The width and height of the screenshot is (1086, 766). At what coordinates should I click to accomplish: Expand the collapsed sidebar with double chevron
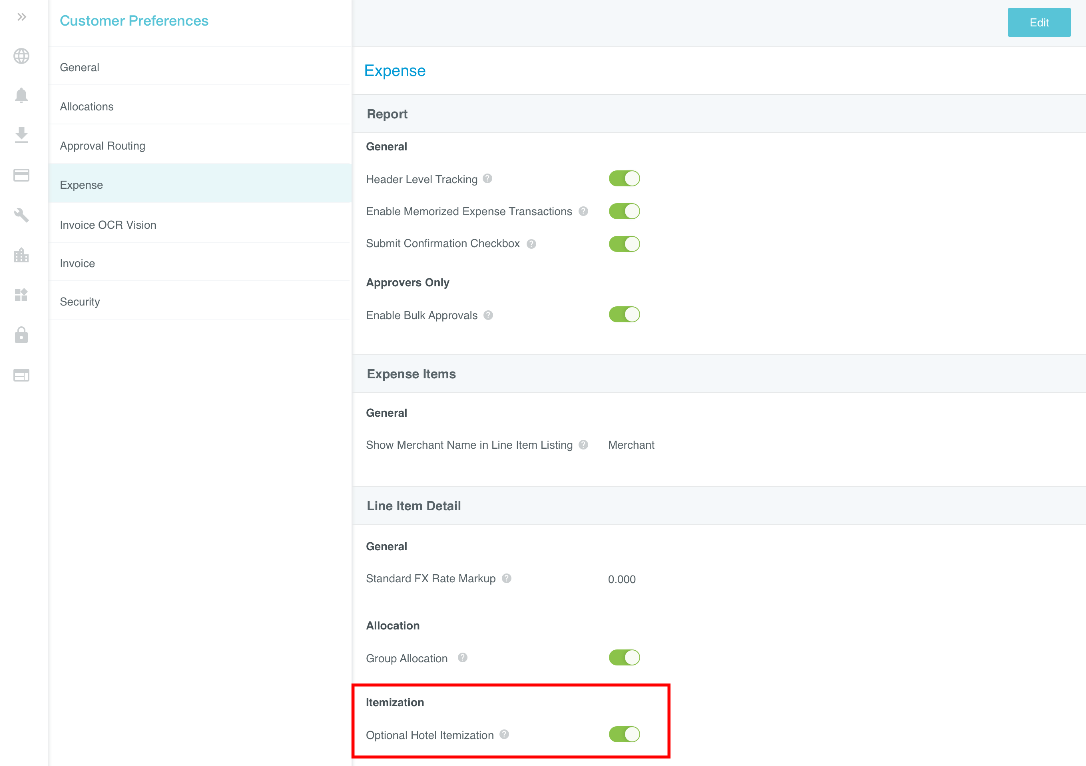[21, 17]
